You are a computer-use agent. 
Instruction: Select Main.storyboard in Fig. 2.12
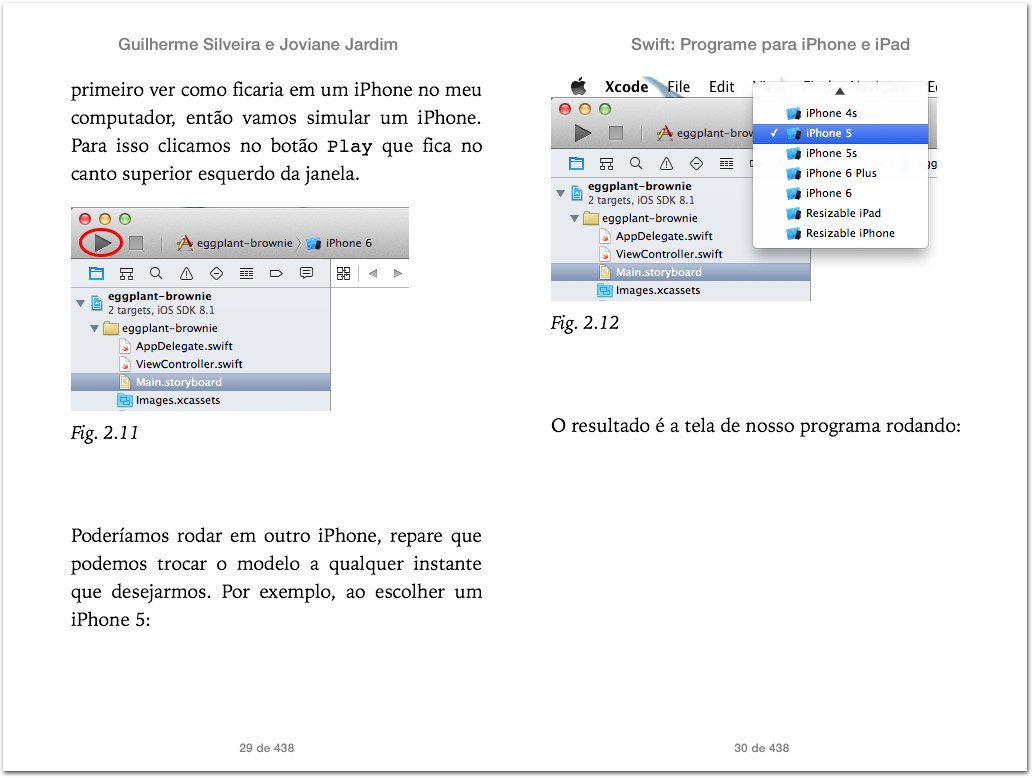(681, 272)
